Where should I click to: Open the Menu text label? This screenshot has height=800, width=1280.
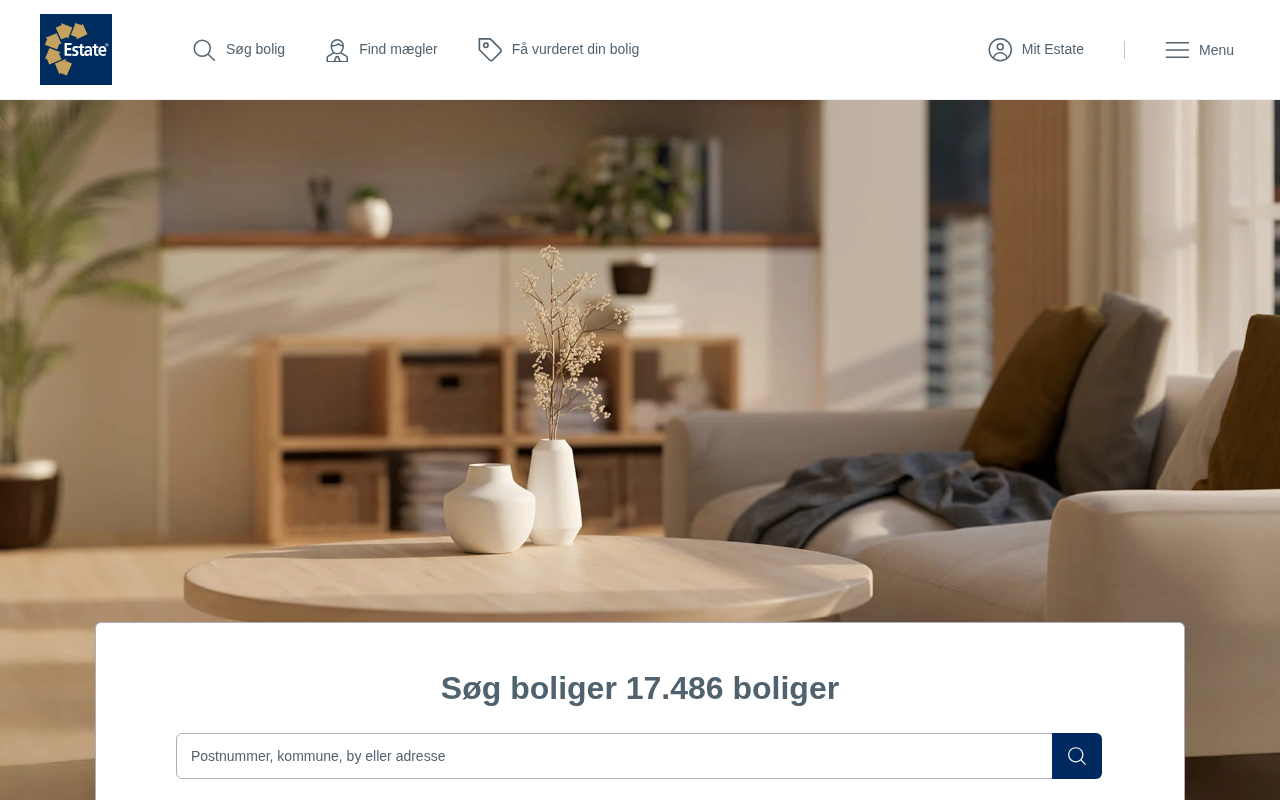(1216, 50)
